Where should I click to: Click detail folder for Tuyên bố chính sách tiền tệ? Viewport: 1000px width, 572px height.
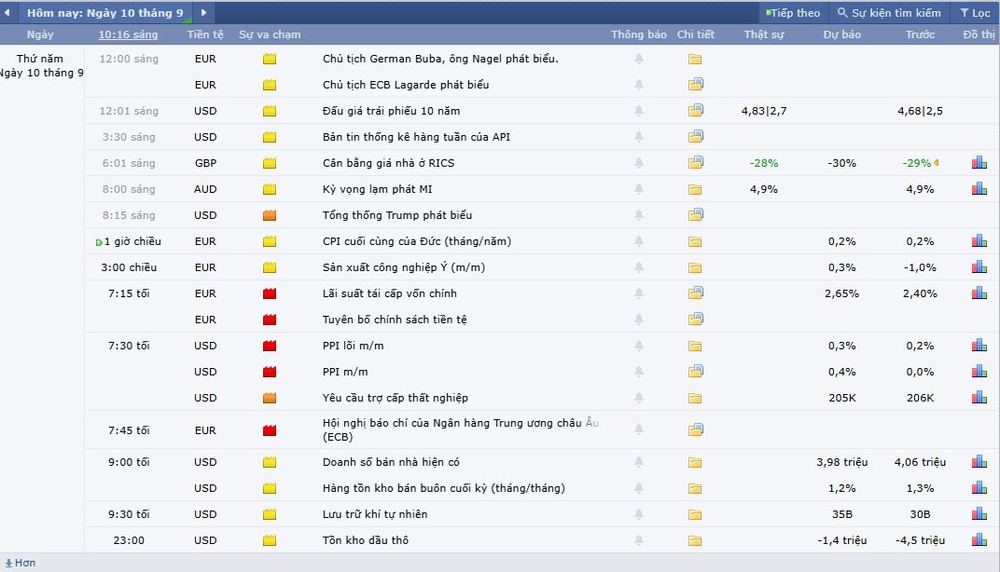[695, 319]
